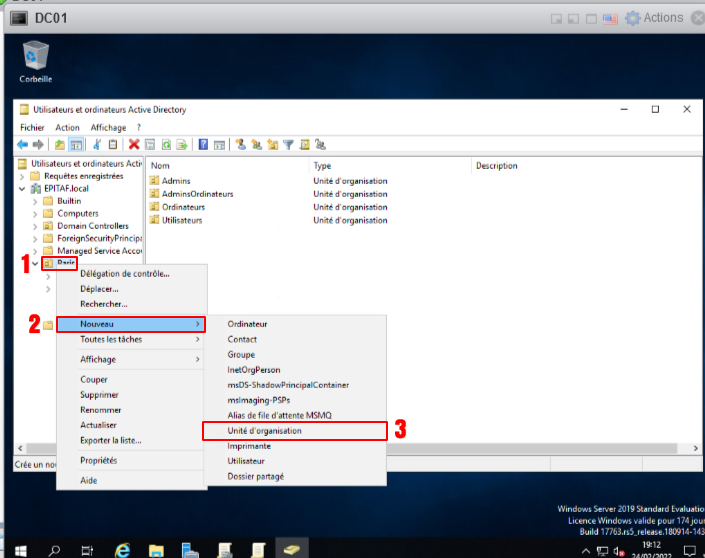Viewport: 705px width, 558px height.
Task: Select the AdminsOrdinateurs list entry
Action: [x=197, y=194]
